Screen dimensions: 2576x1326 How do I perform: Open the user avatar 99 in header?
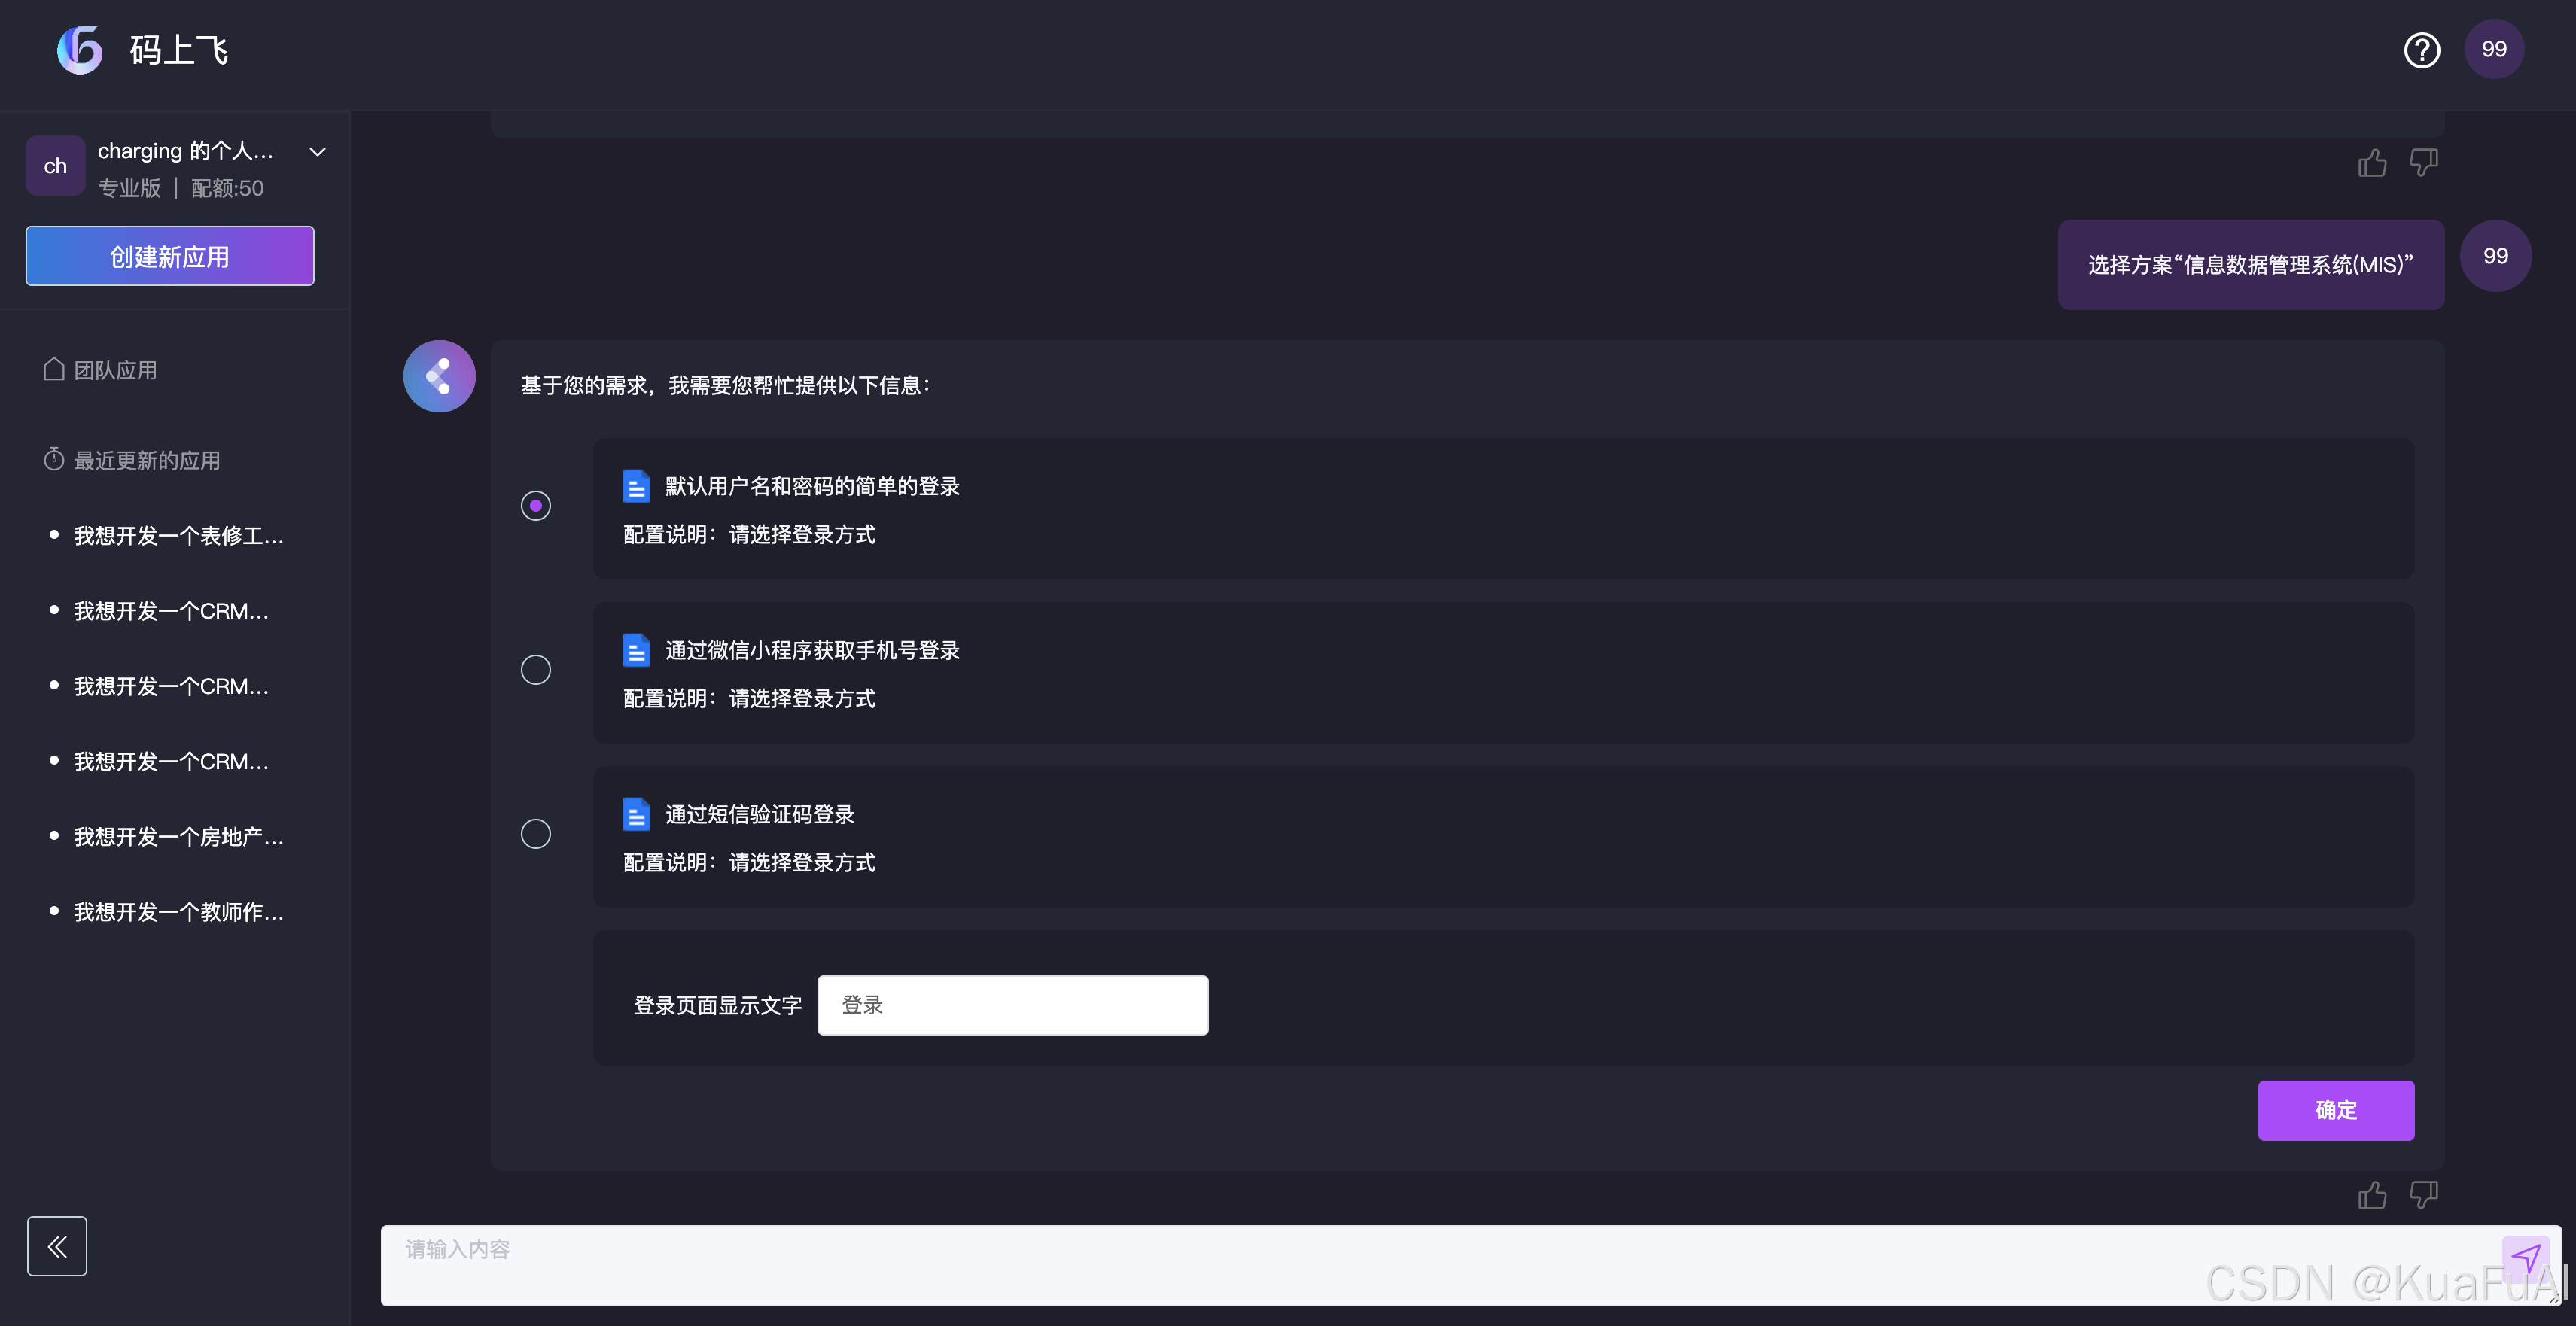(x=2493, y=50)
